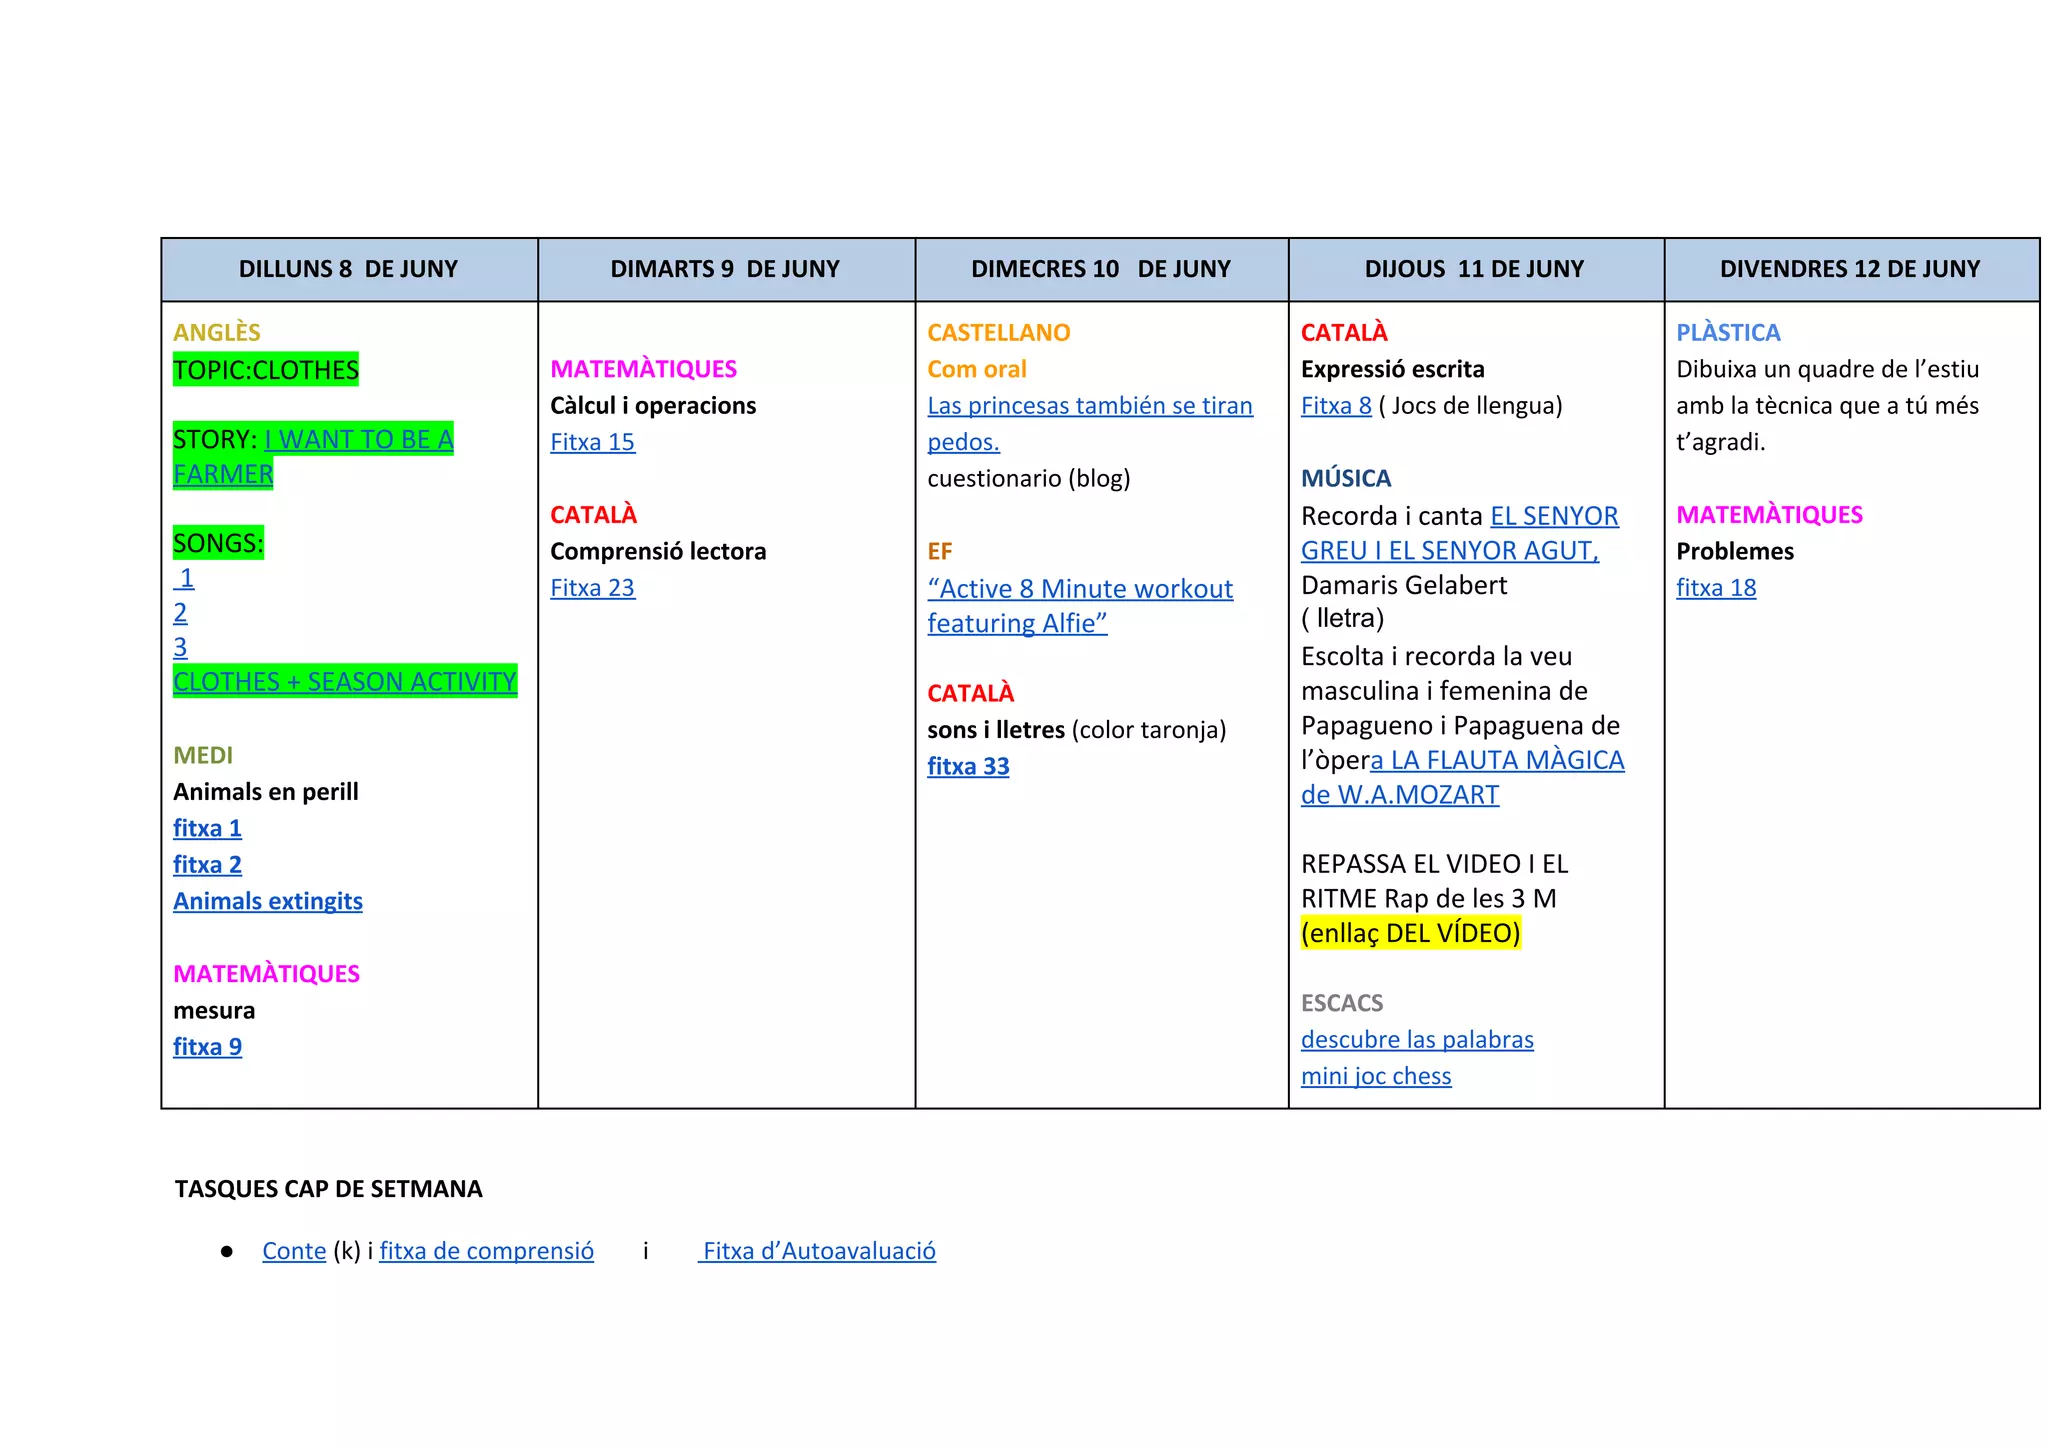Open fitxa 18 under Problemes
This screenshot has width=2048, height=1448.
pos(1715,588)
